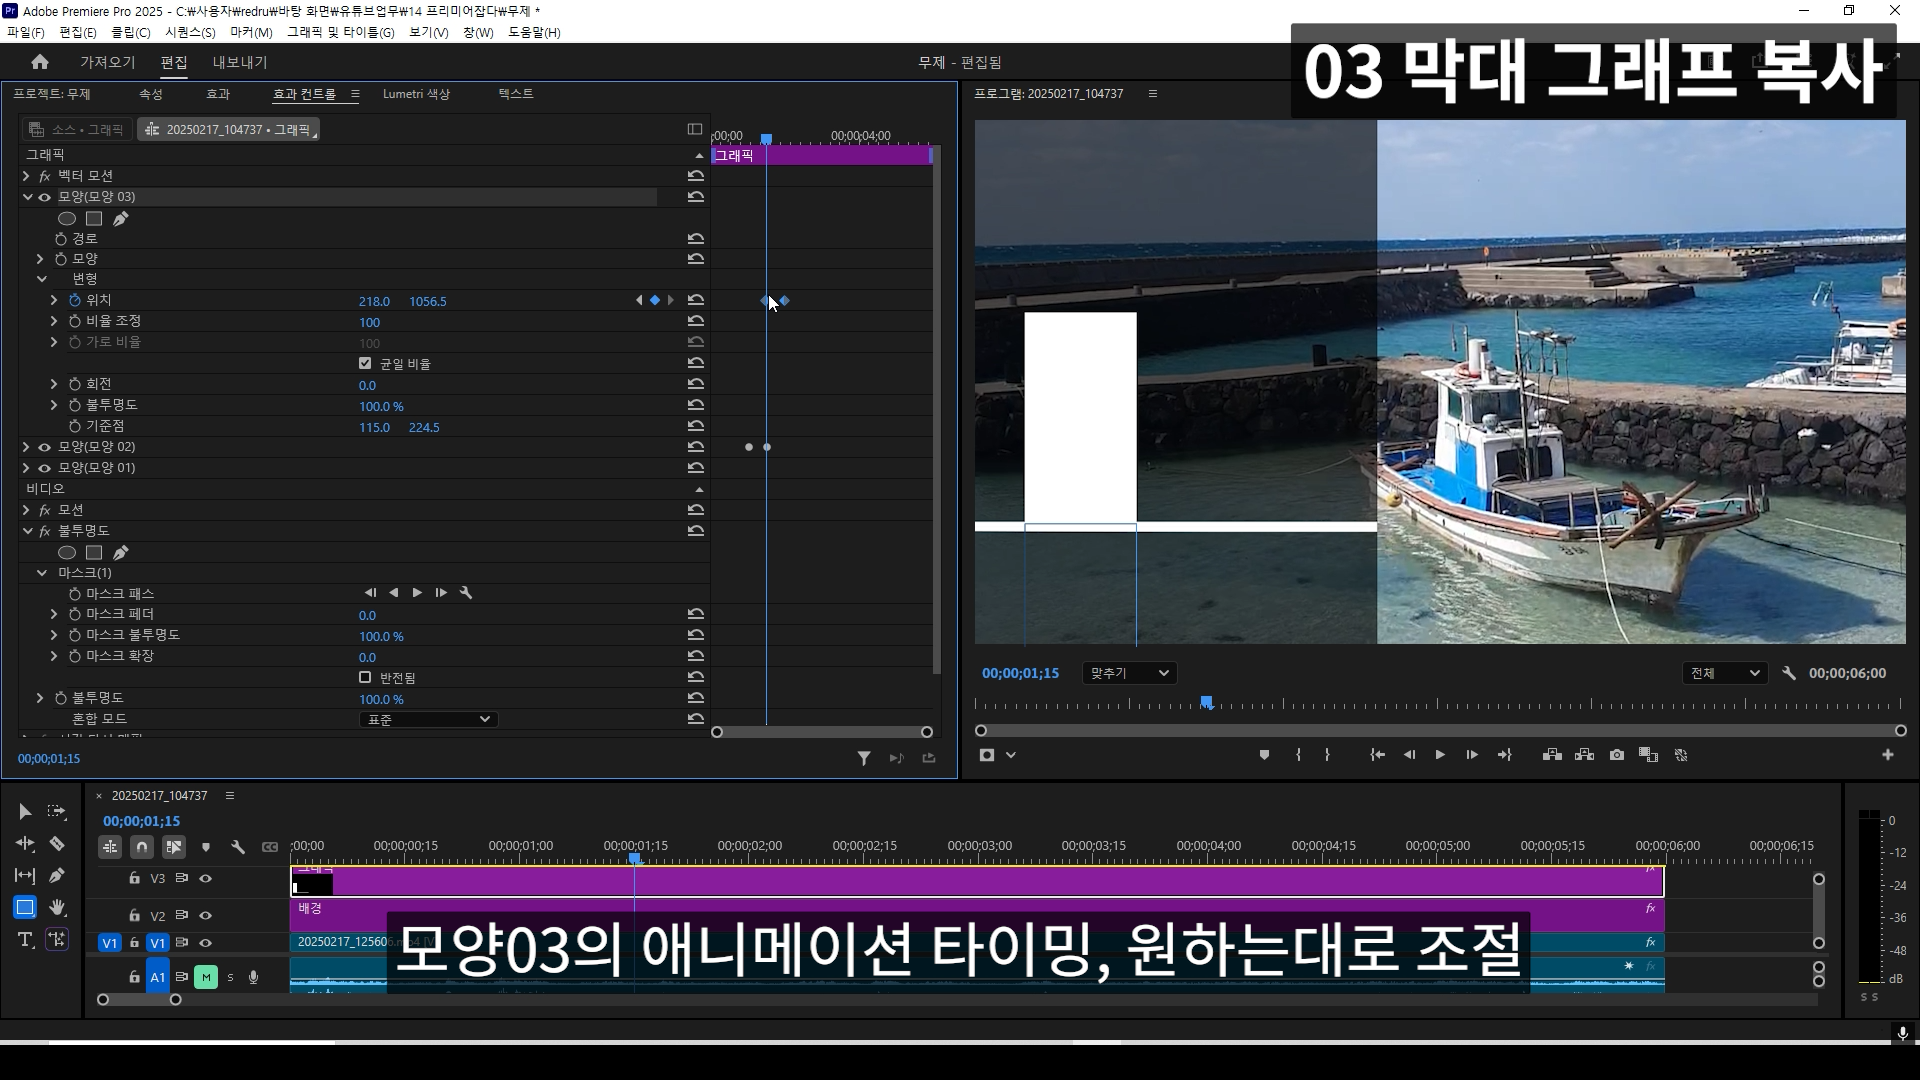Select the Razor tool in the toolbox
The image size is (1920, 1080).
[57, 844]
